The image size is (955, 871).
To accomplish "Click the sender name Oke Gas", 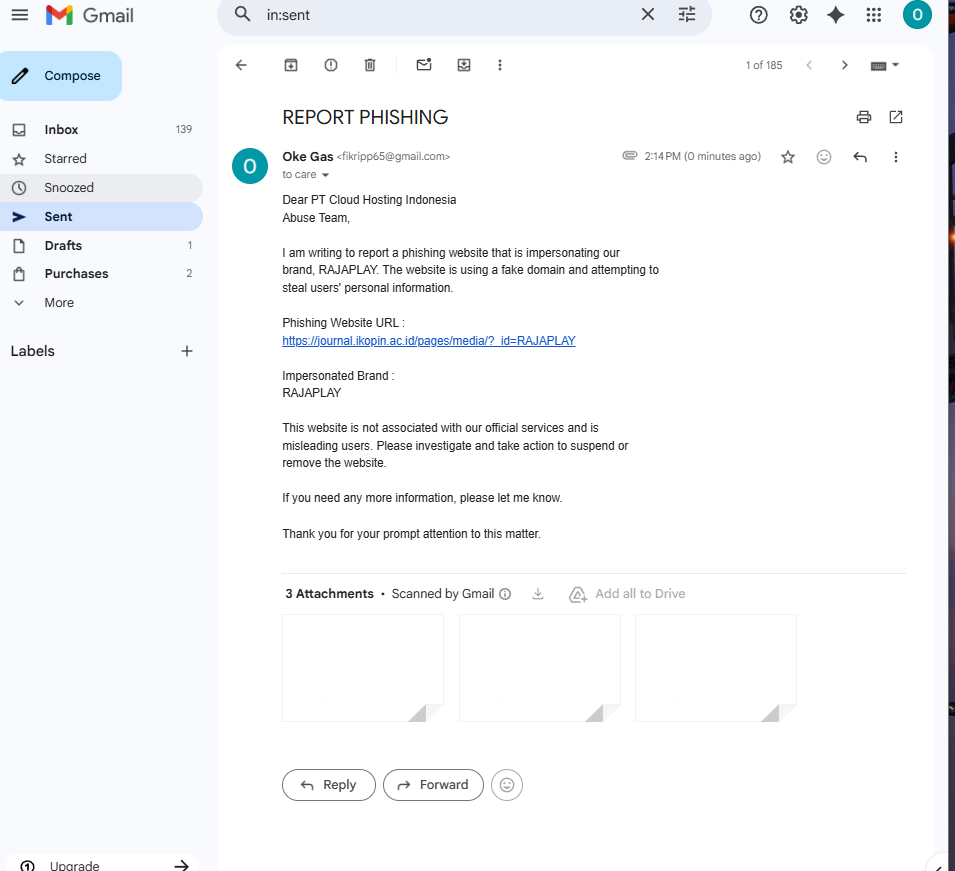I will [x=308, y=157].
